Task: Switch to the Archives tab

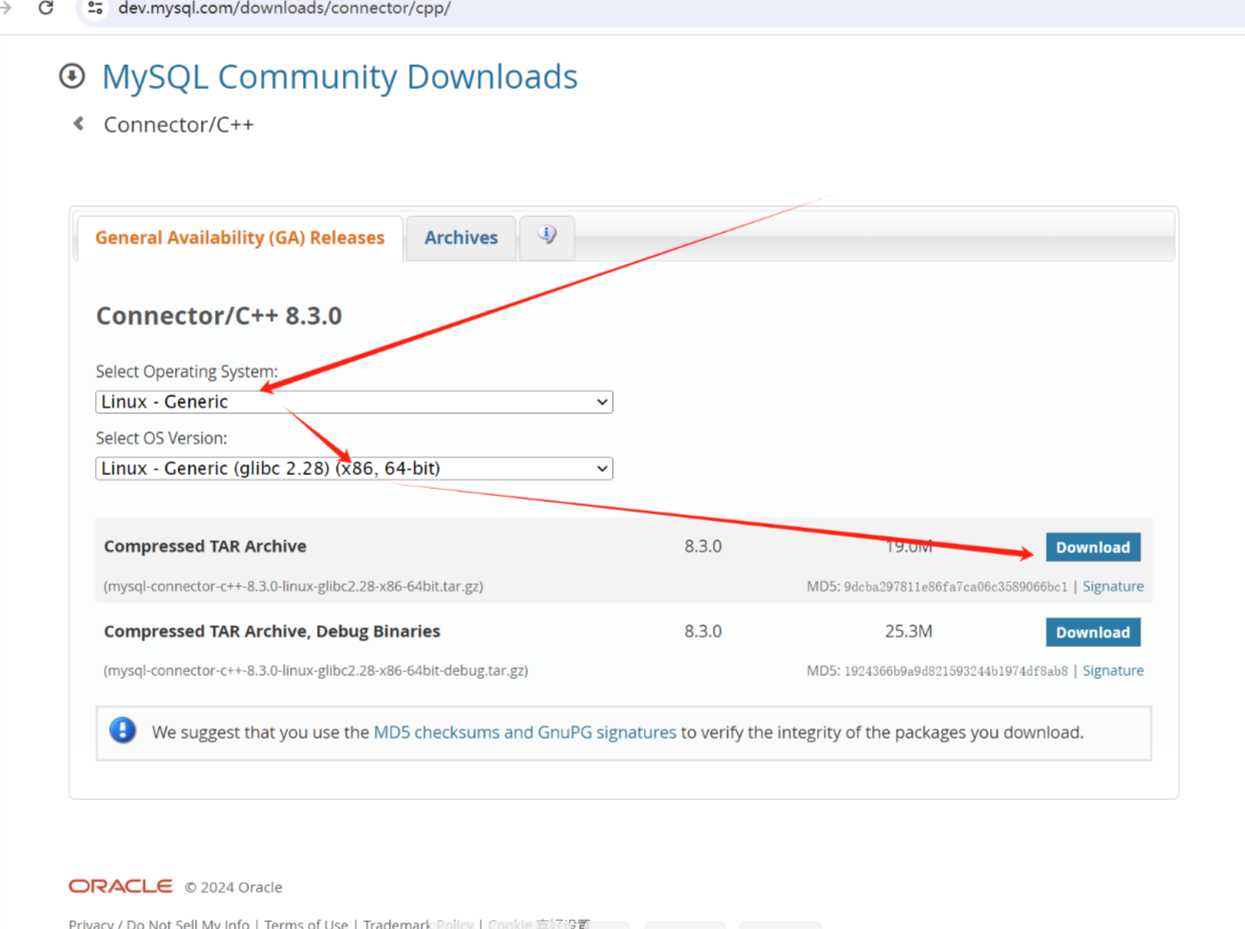Action: [461, 238]
